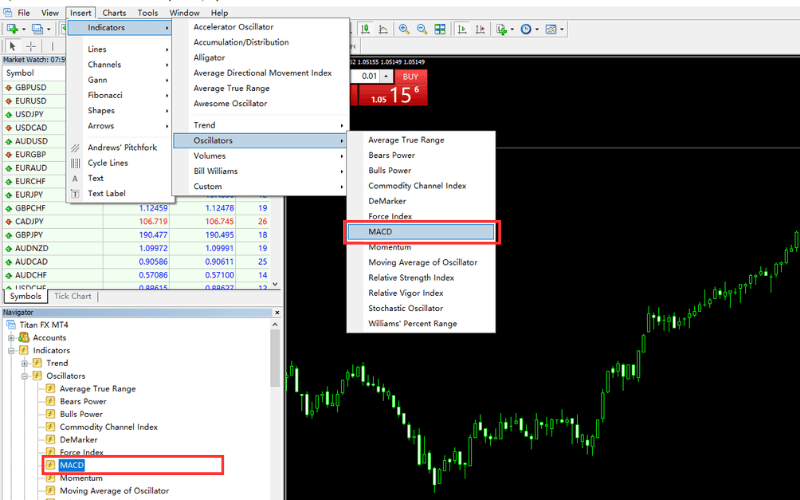Select Commodity Channel Index in Navigator
This screenshot has height=500, width=800.
tap(109, 427)
